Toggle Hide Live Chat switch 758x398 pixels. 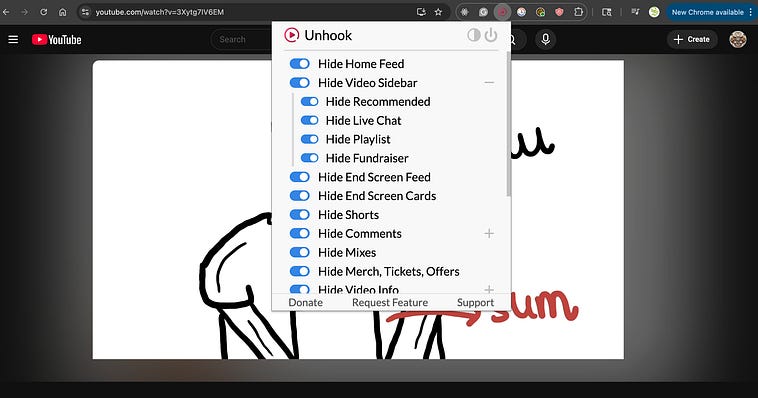309,120
